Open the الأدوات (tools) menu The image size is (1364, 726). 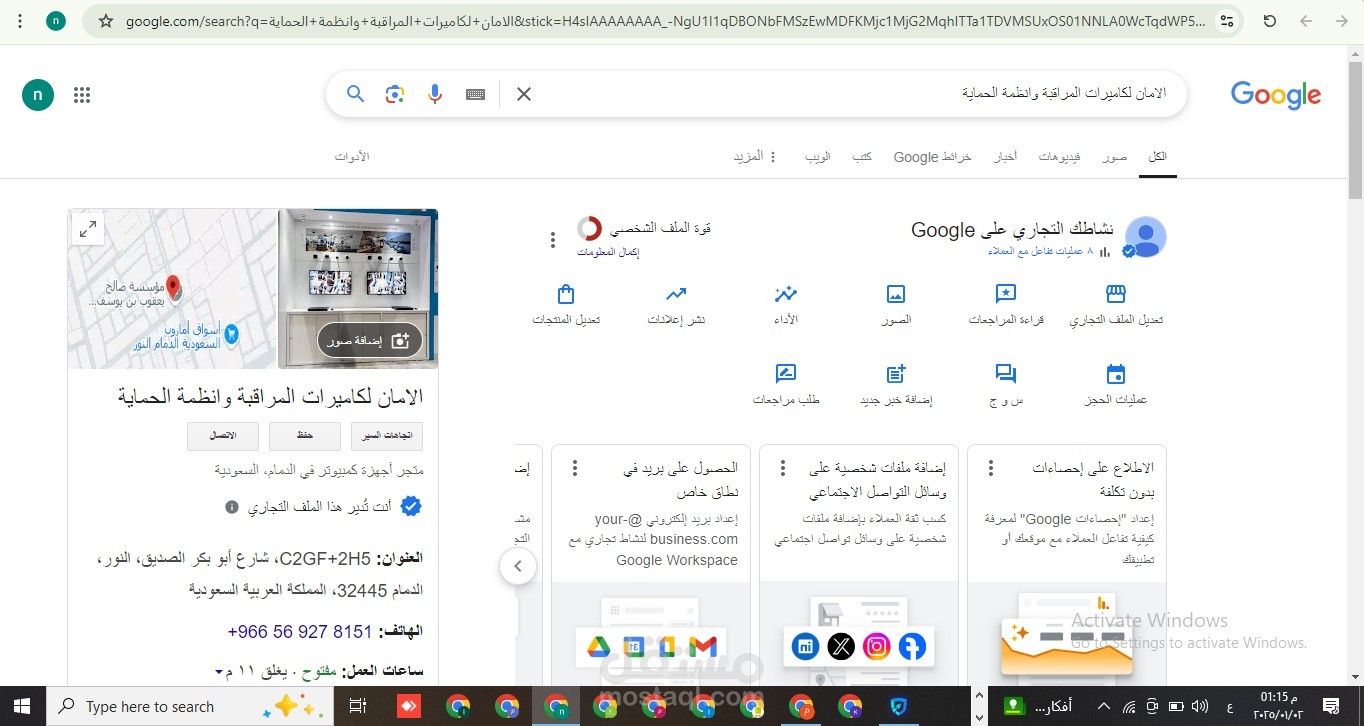352,157
